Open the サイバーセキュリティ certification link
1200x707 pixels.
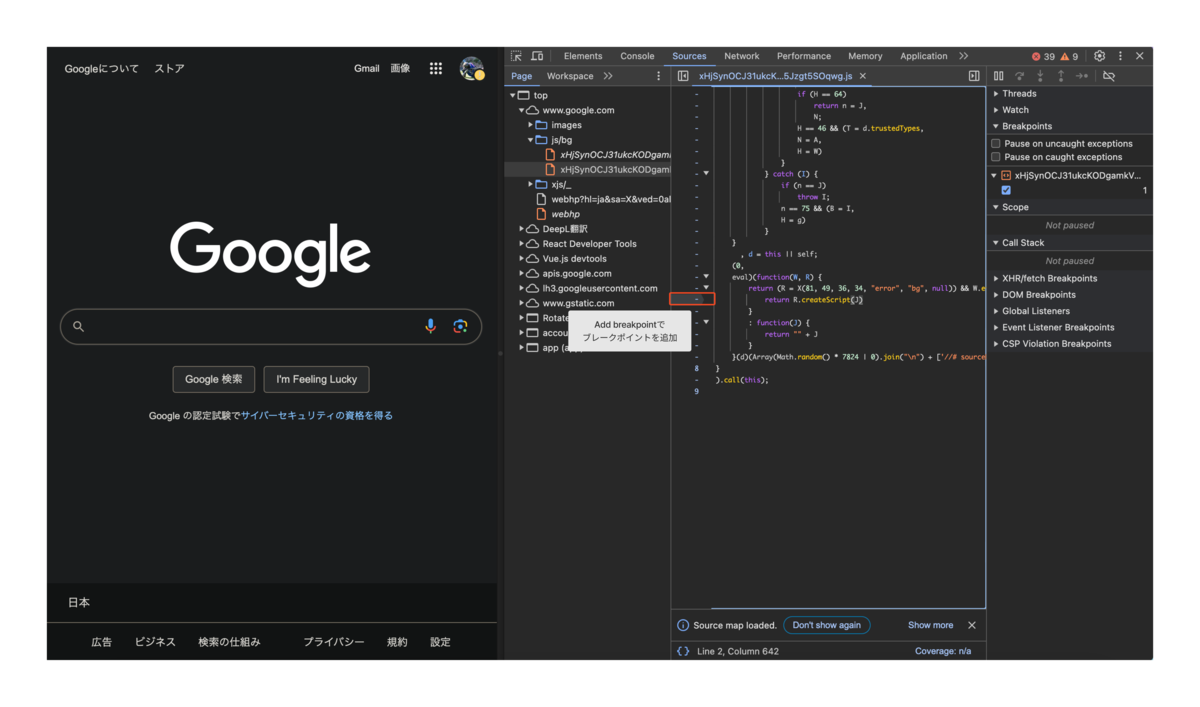pos(317,415)
